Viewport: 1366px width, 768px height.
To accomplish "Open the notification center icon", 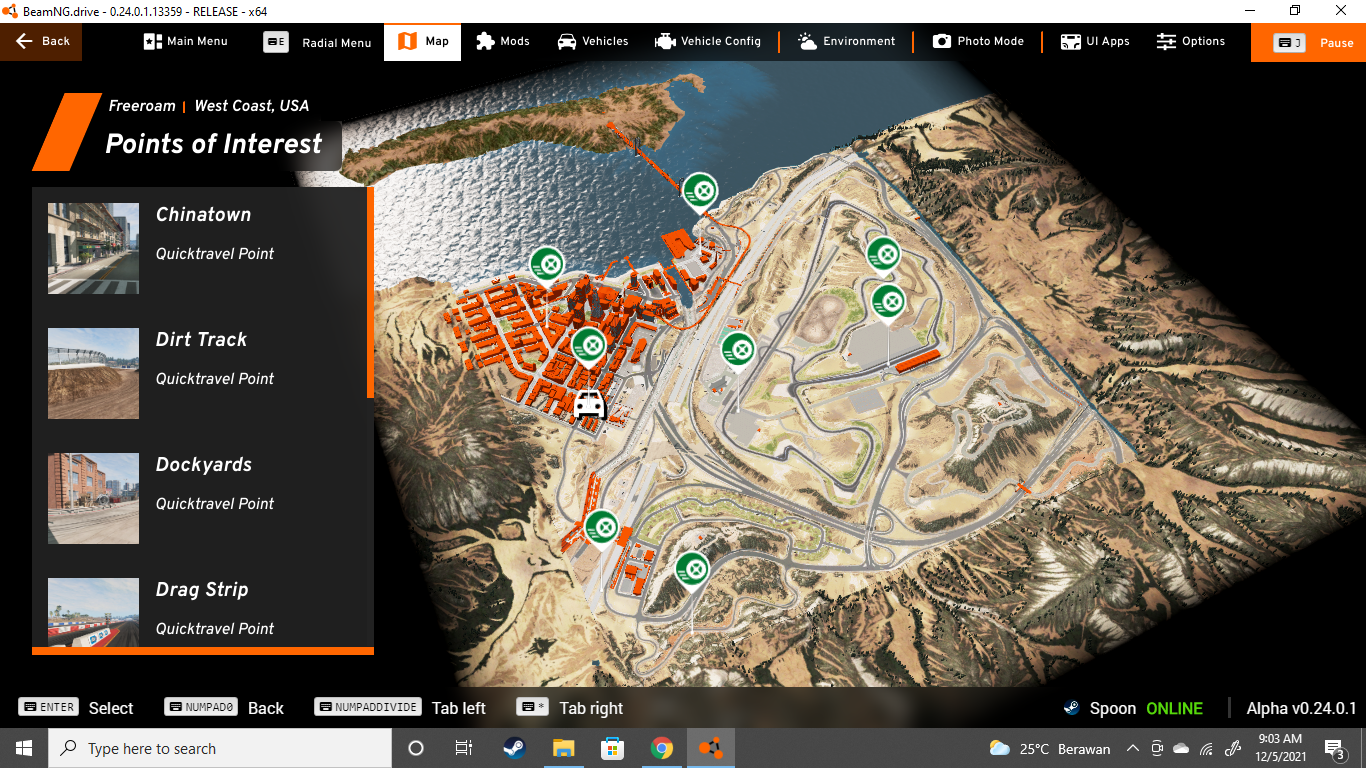I will 1335,748.
